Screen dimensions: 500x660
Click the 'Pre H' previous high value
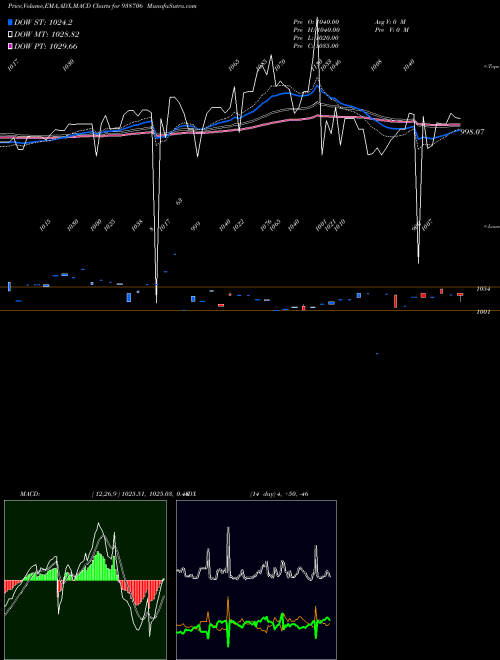tap(316, 30)
